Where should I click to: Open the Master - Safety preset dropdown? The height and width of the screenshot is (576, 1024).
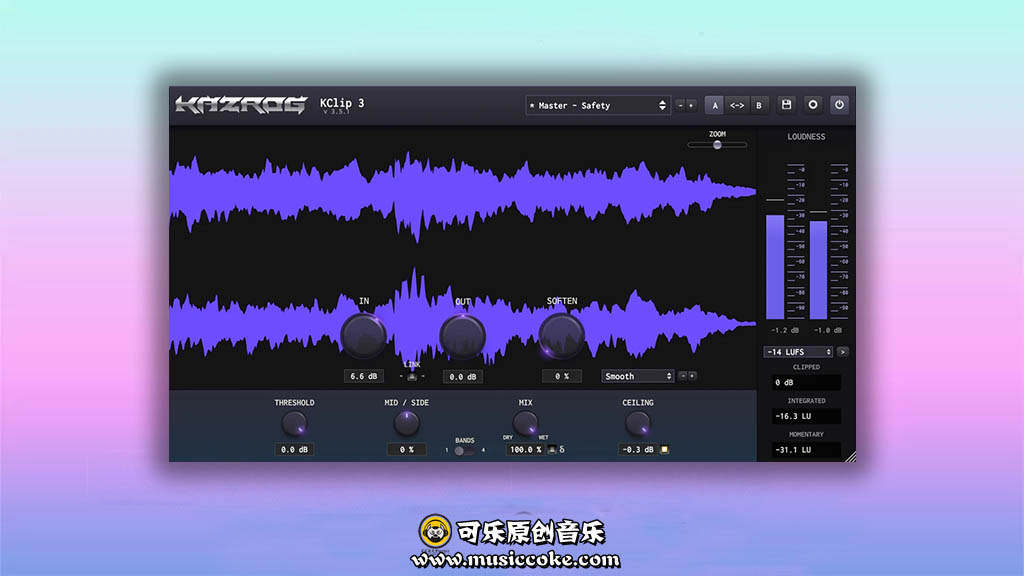pos(598,105)
